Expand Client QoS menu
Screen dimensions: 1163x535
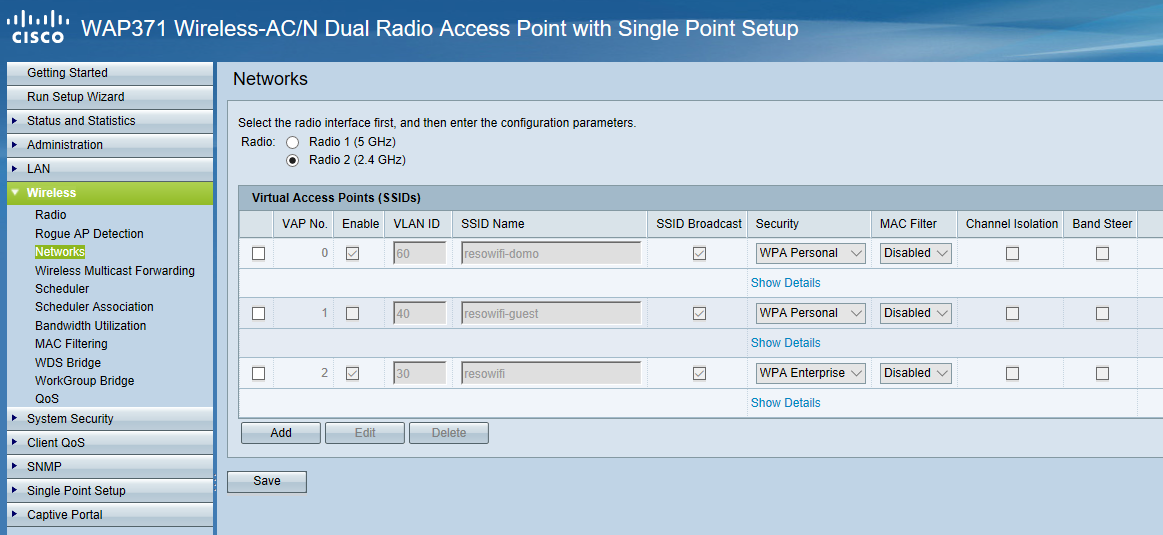[110, 443]
